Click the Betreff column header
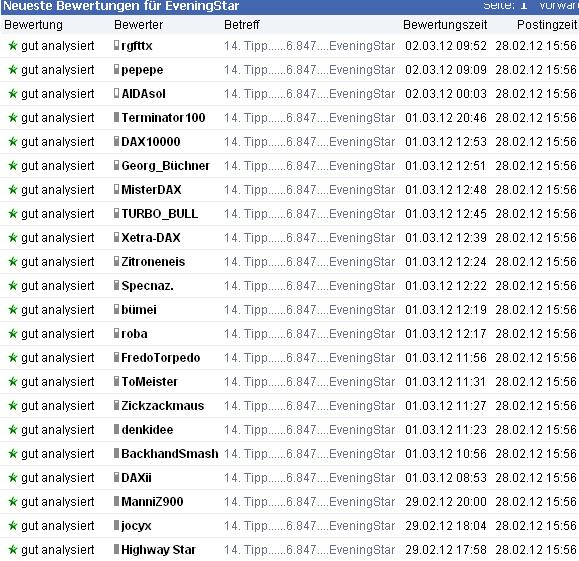The image size is (579, 561). tap(242, 25)
